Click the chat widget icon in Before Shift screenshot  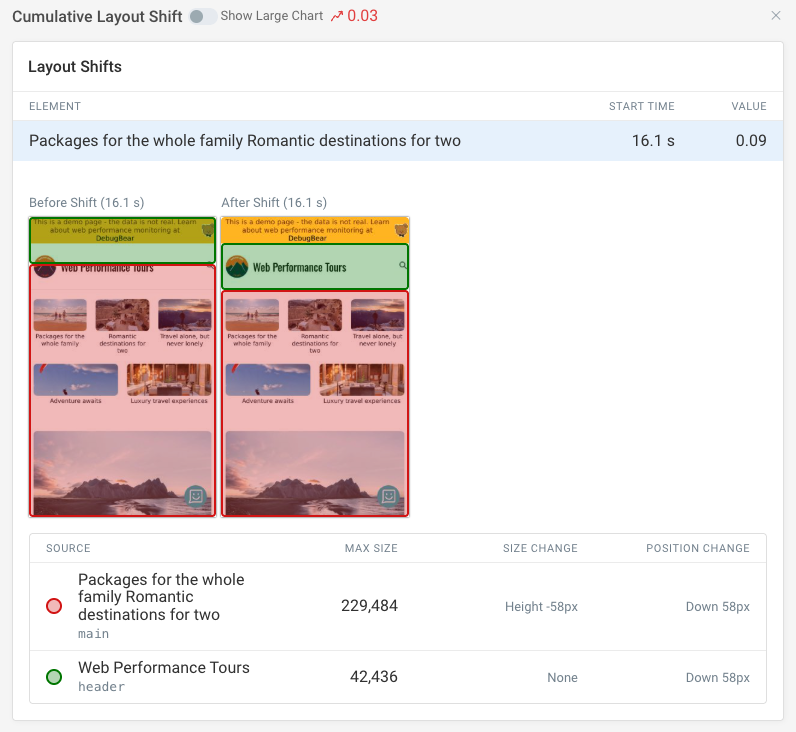(x=197, y=496)
